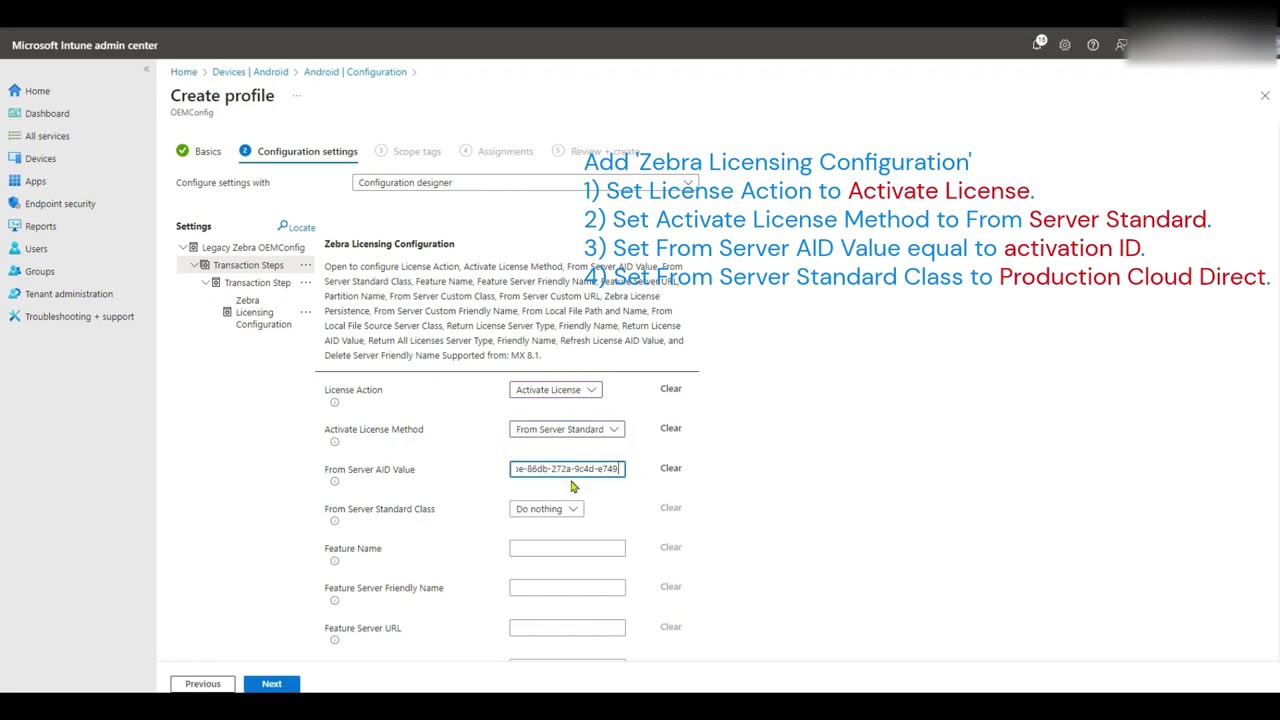The width and height of the screenshot is (1280, 720).
Task: Select the Configuration settings step
Action: point(298,151)
